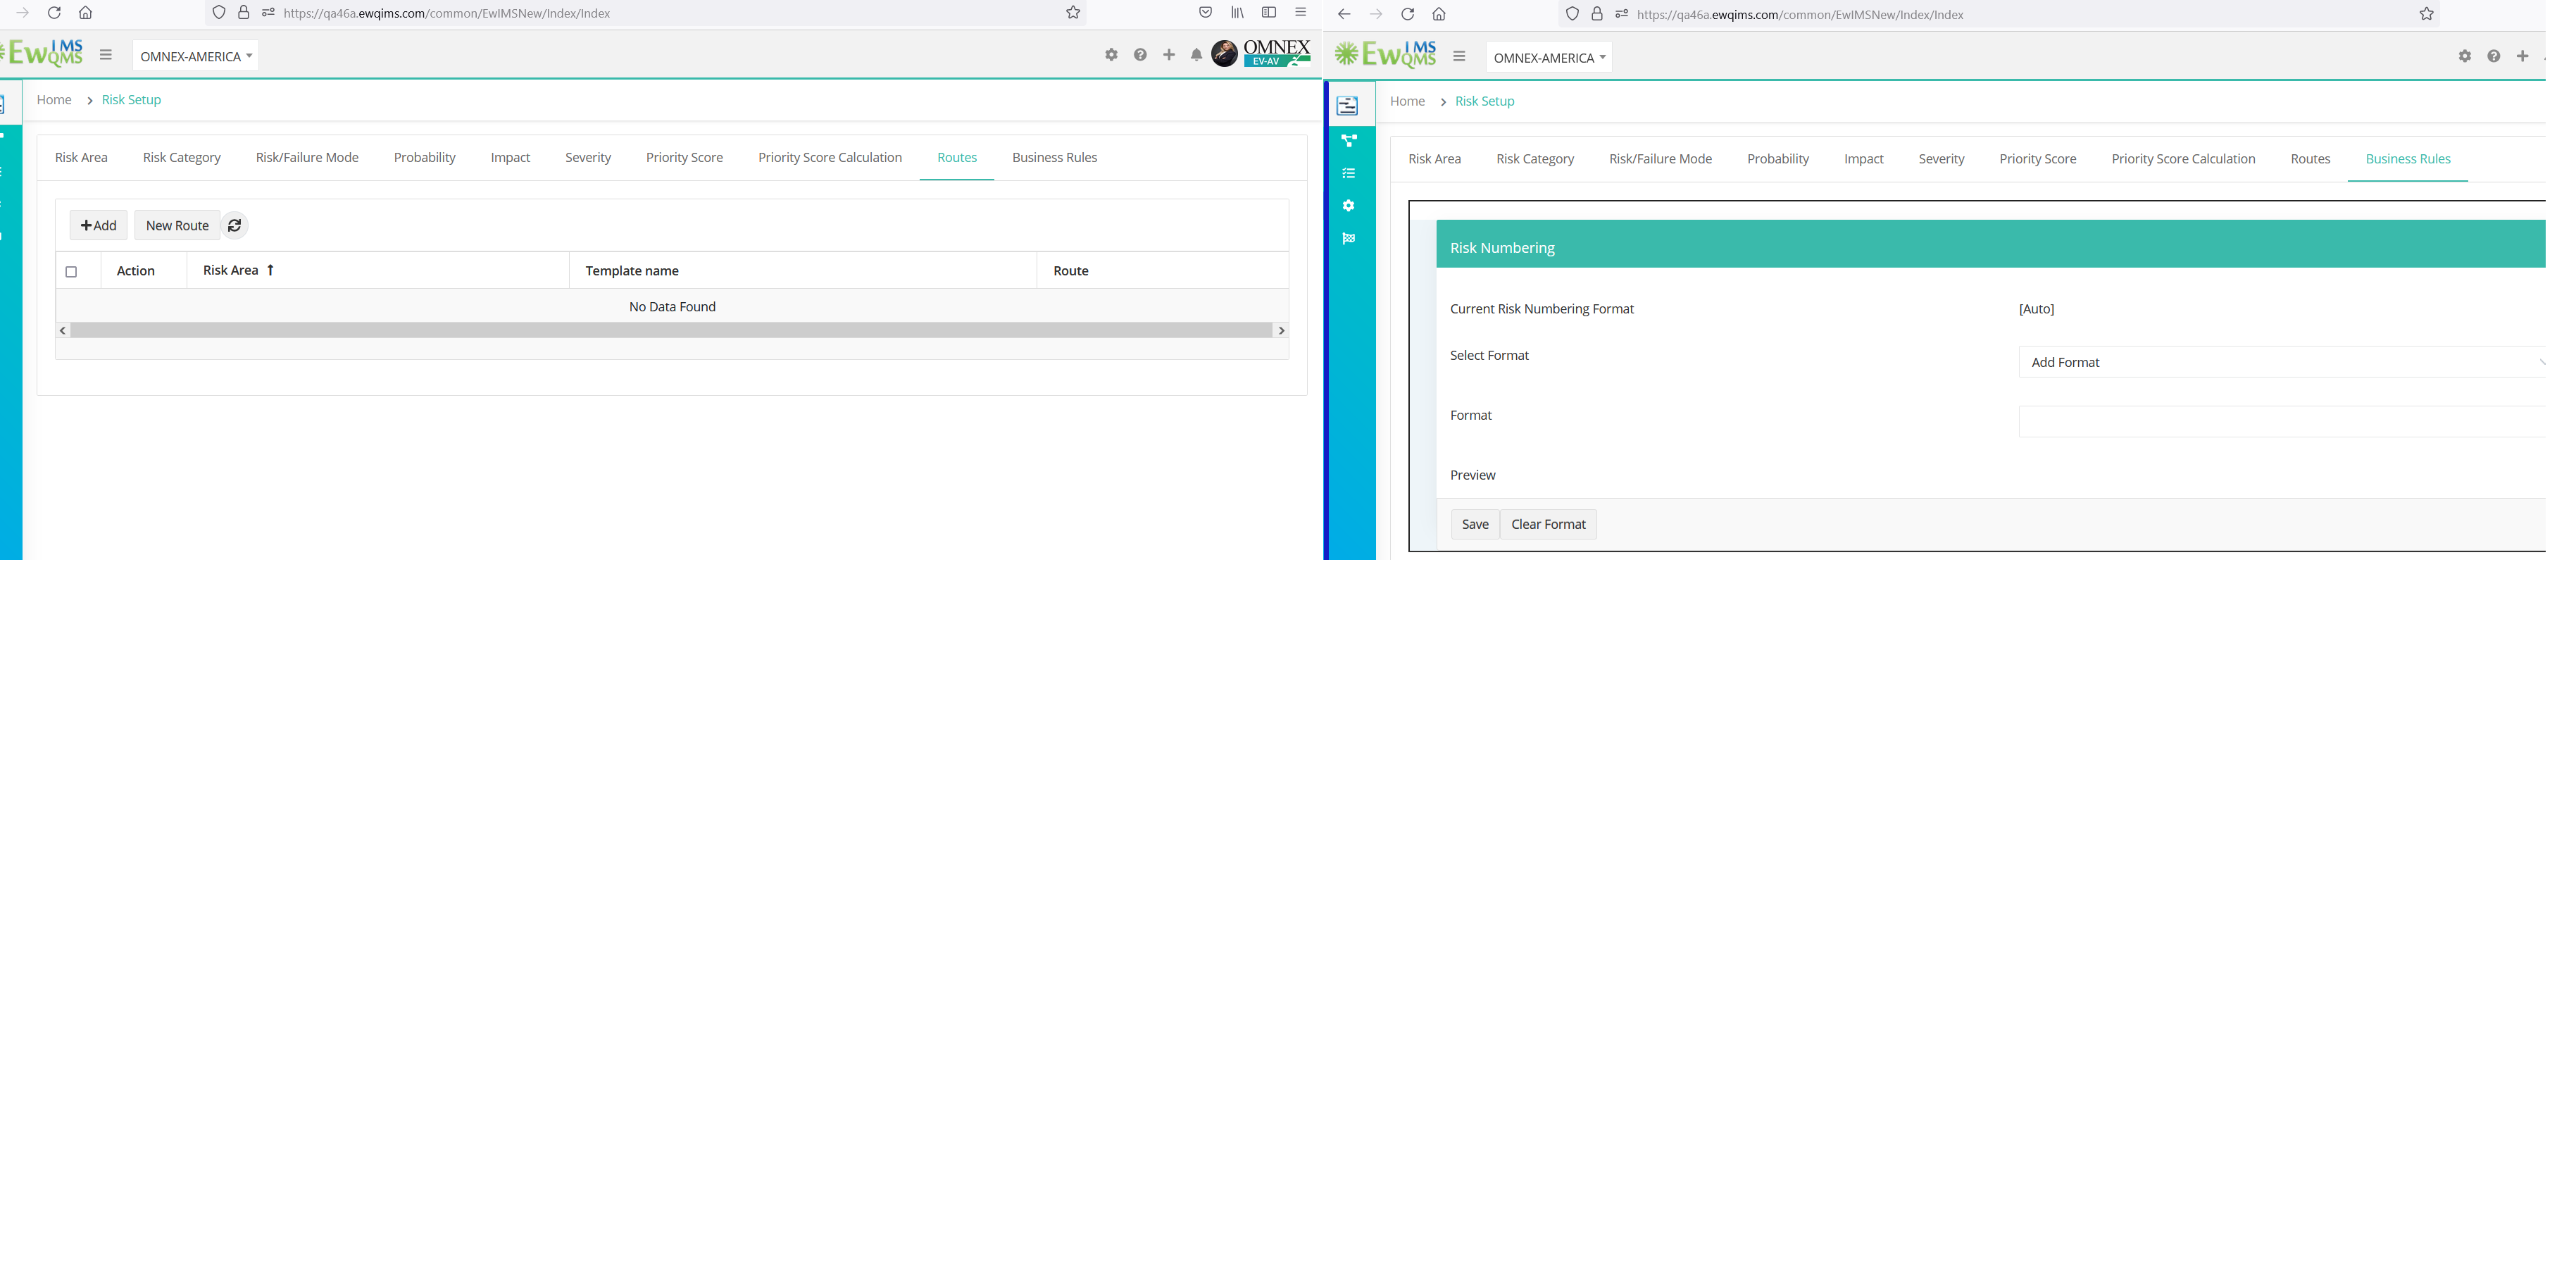
Task: Toggle hamburger menu beside right EwQIMS logo
Action: [x=1459, y=57]
